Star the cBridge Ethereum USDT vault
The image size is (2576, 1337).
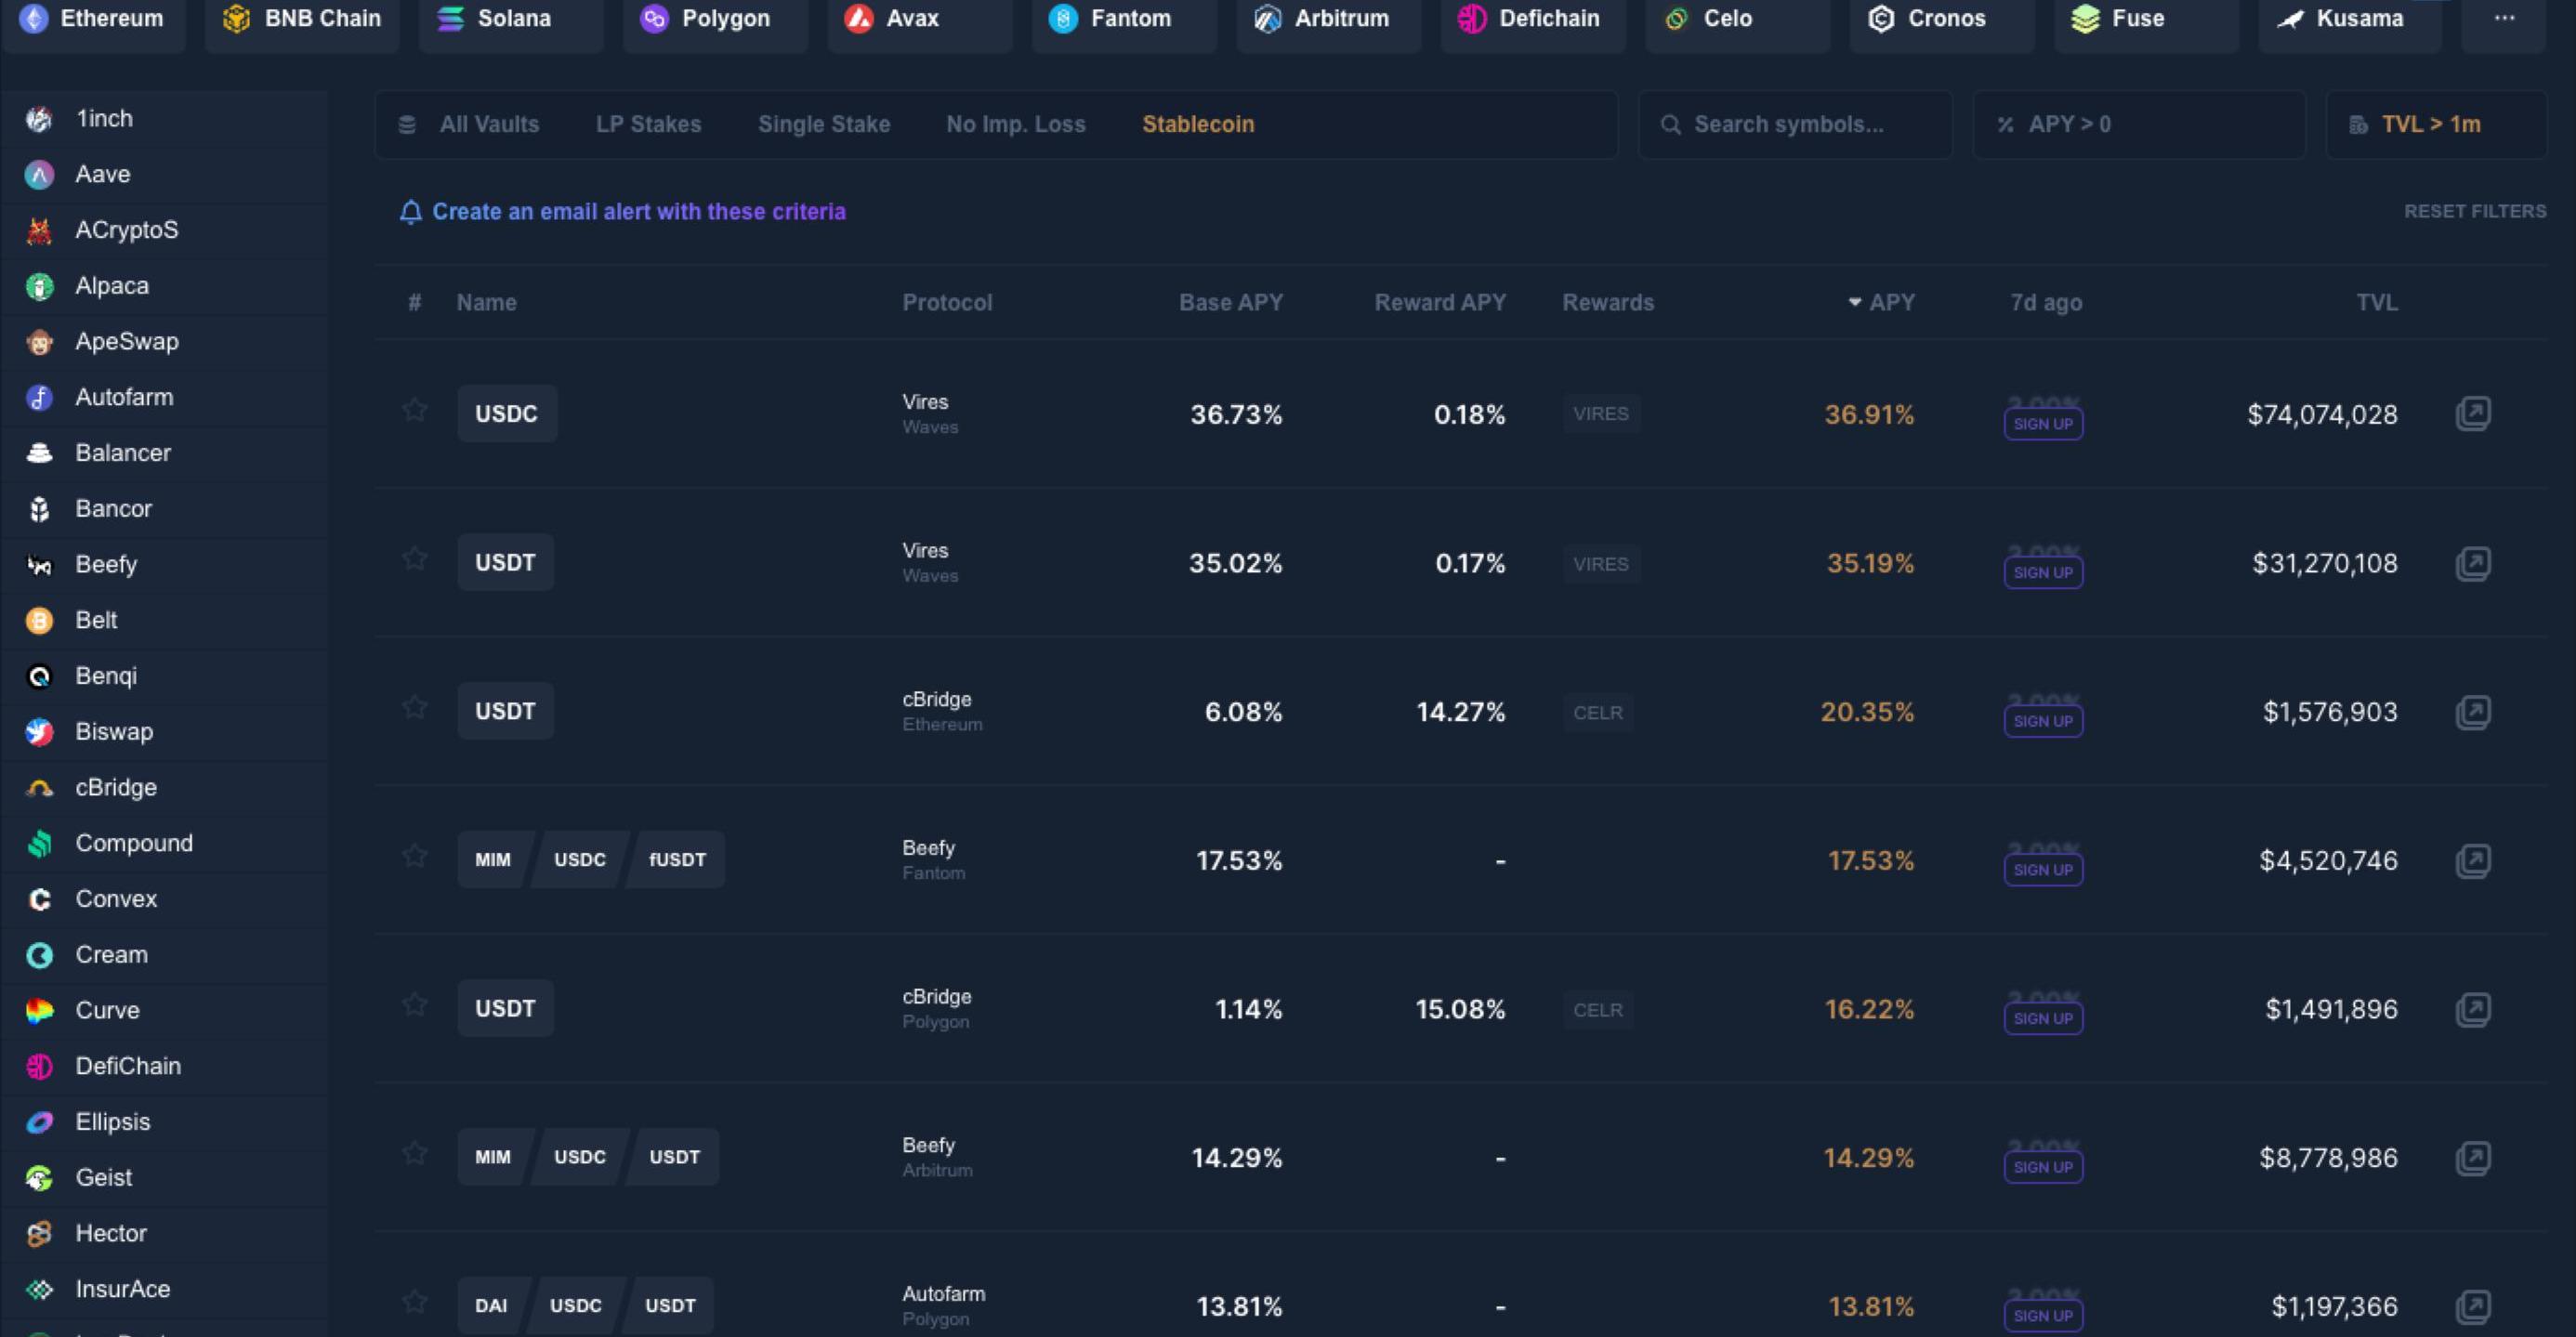(414, 708)
